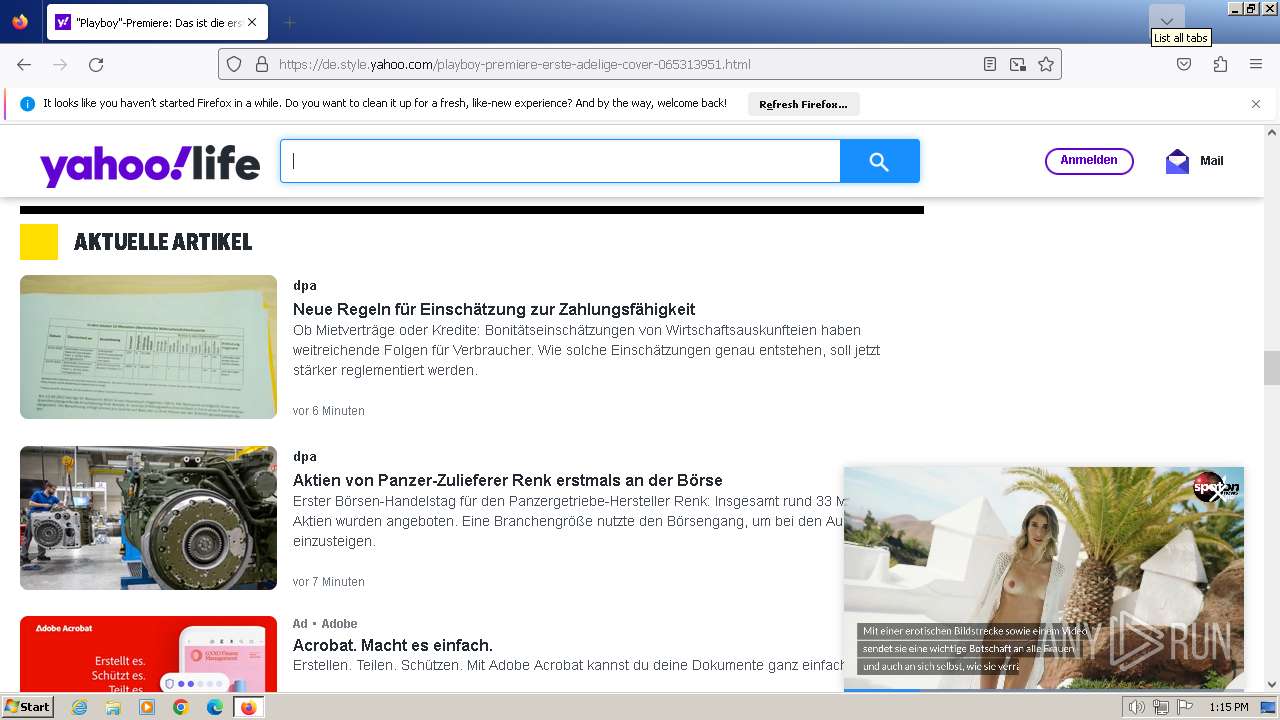Launch Microsoft Edge from taskbar
The height and width of the screenshot is (720, 1280).
click(x=215, y=707)
